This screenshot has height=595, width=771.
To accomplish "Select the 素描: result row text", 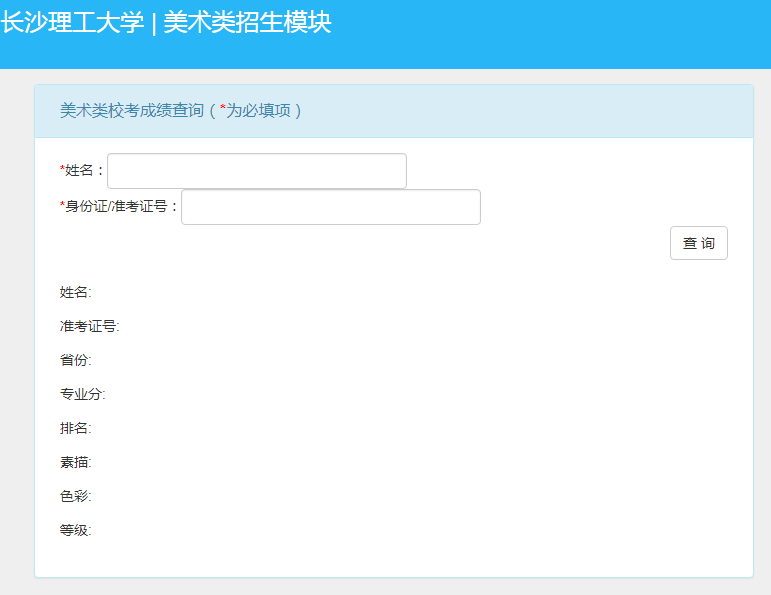I will [76, 462].
